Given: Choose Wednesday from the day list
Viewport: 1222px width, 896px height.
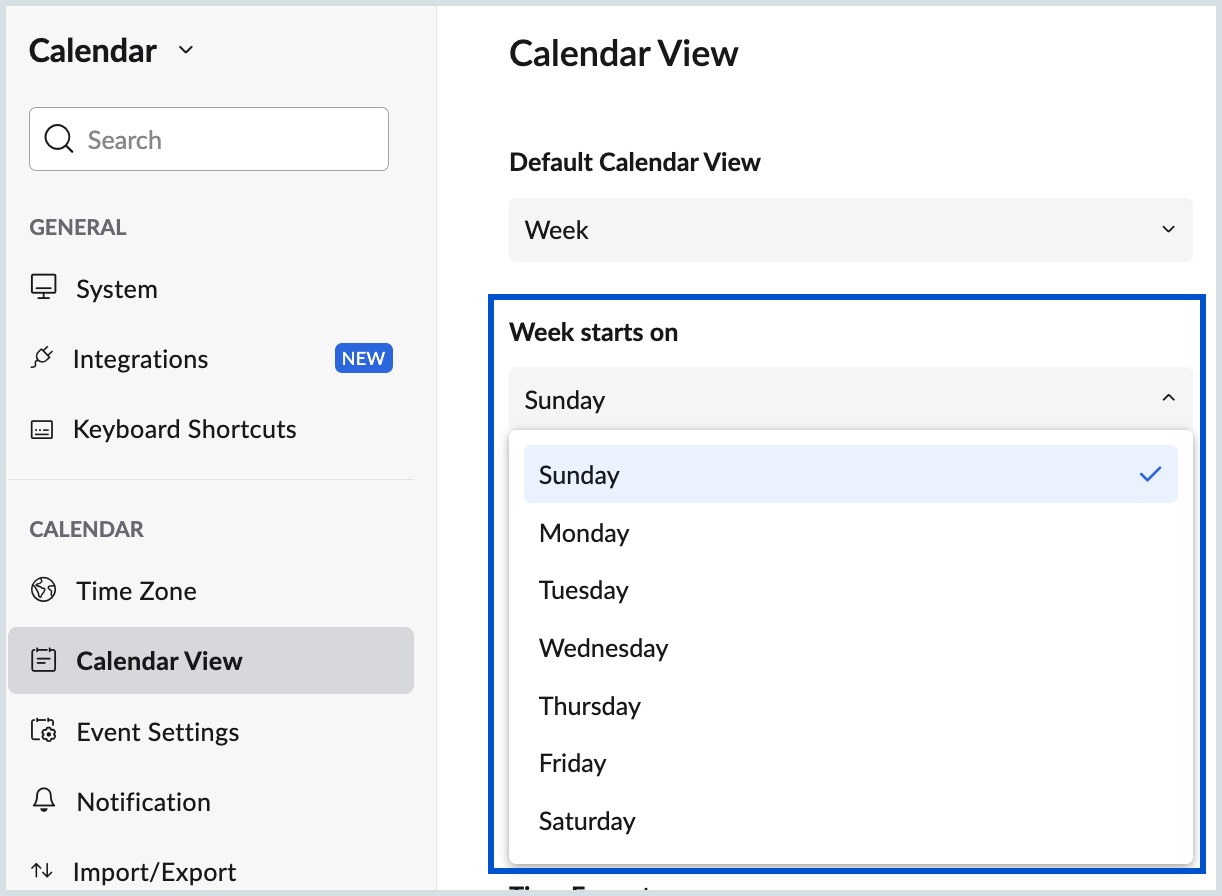Looking at the screenshot, I should click(x=603, y=648).
